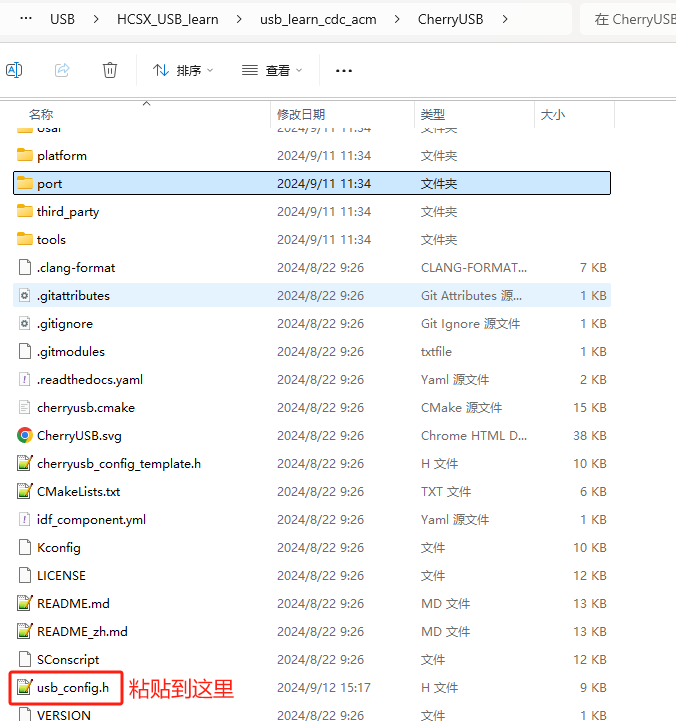Click file name usb_config.h

click(x=73, y=688)
